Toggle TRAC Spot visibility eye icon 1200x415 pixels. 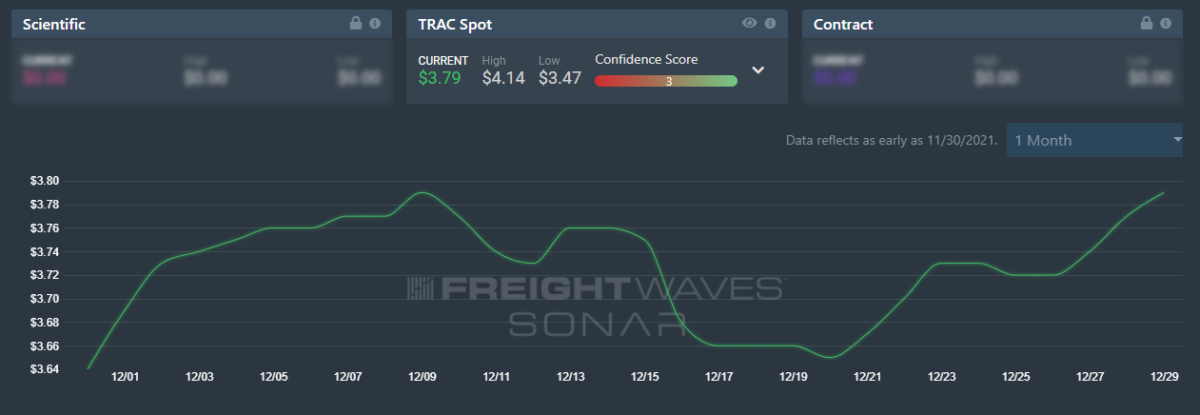pyautogui.click(x=750, y=23)
